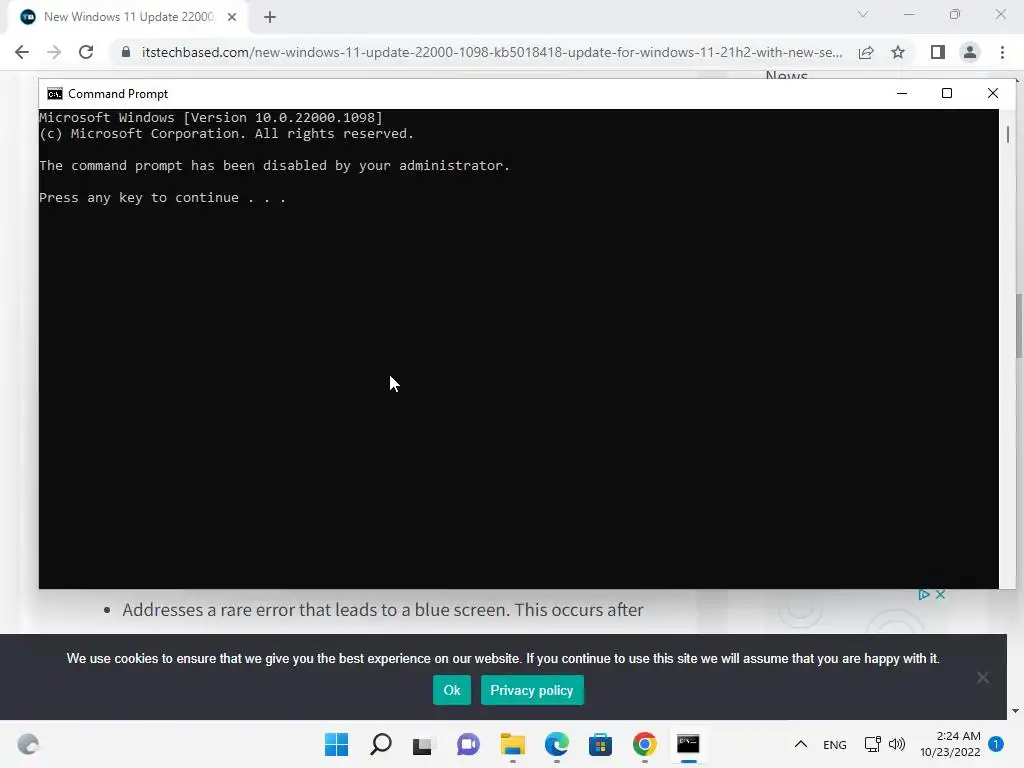Open taskbar Search
Screen dimensions: 1024x768
(x=381, y=744)
